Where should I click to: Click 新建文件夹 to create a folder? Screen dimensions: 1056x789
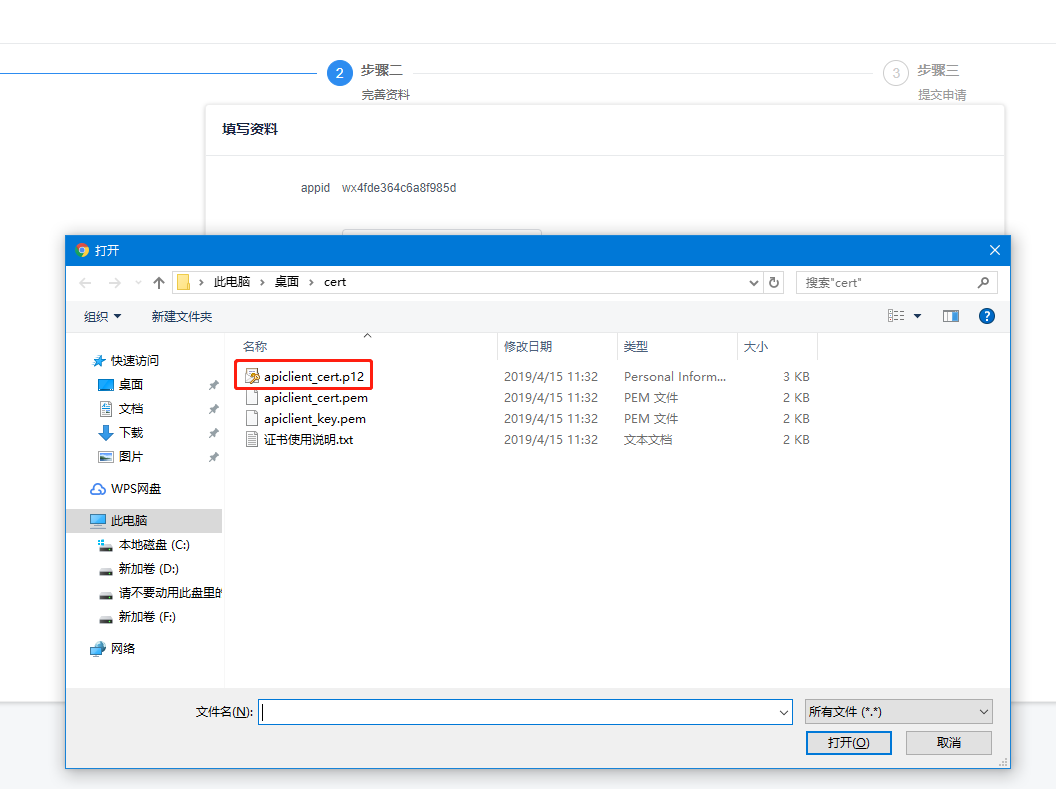click(182, 316)
